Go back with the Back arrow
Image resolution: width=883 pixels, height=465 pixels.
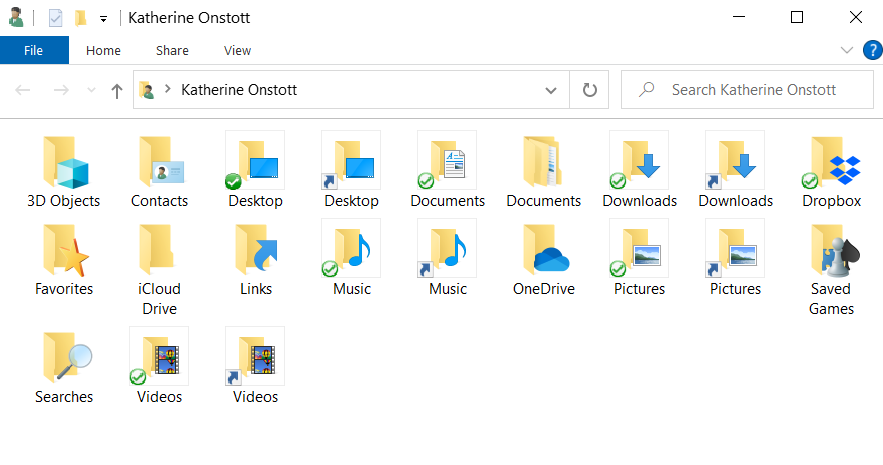23,90
